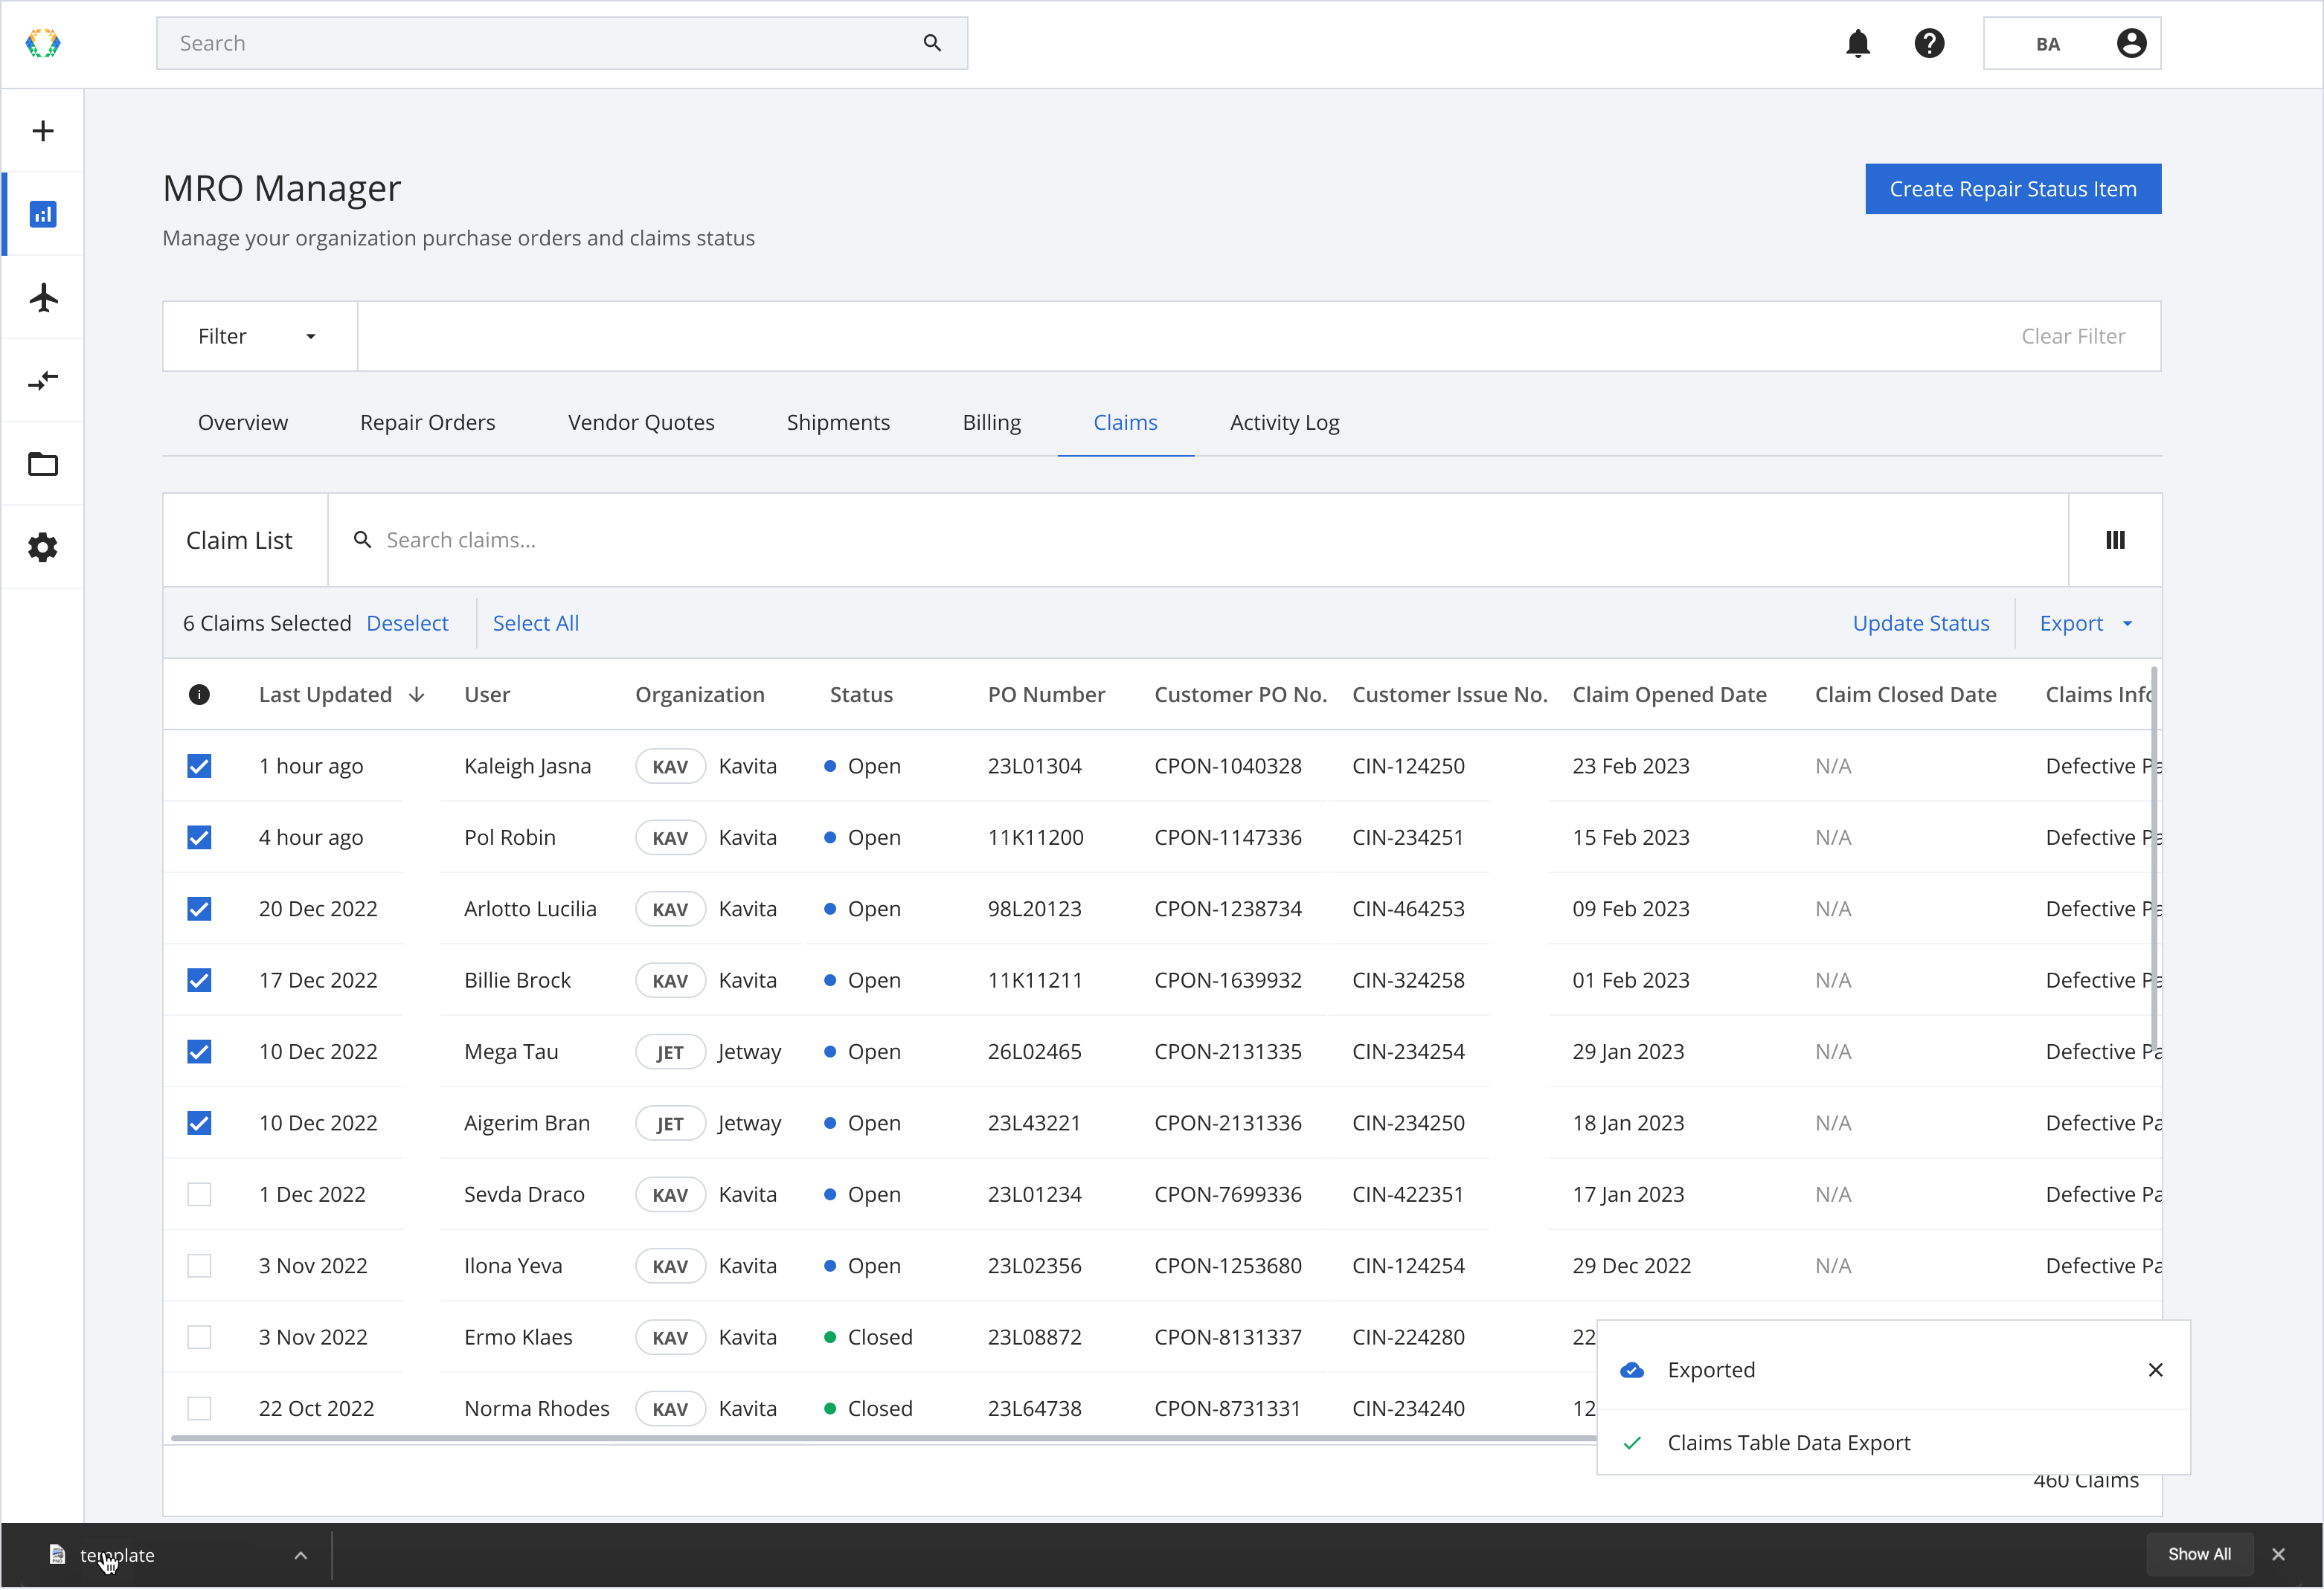Viewport: 2324px width, 1590px height.
Task: Click Create Repair Status Item button
Action: [2012, 189]
